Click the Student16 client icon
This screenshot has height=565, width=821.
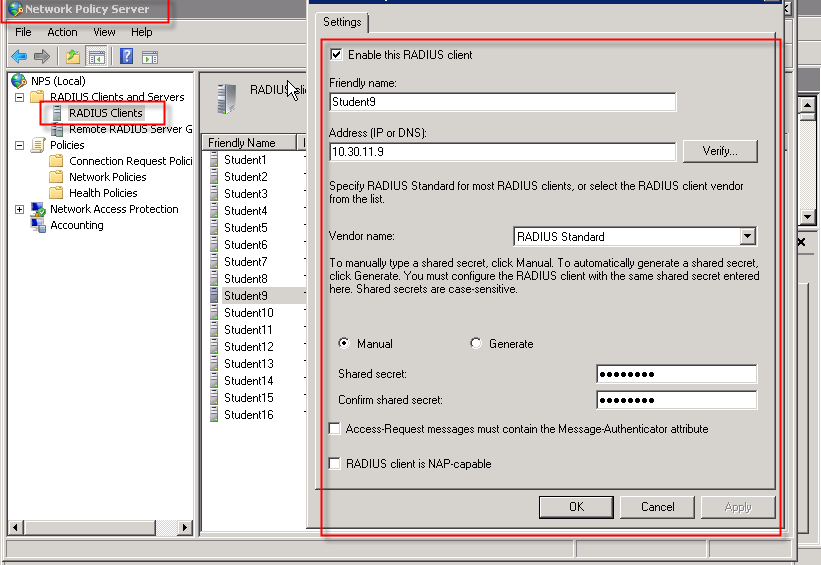(214, 414)
